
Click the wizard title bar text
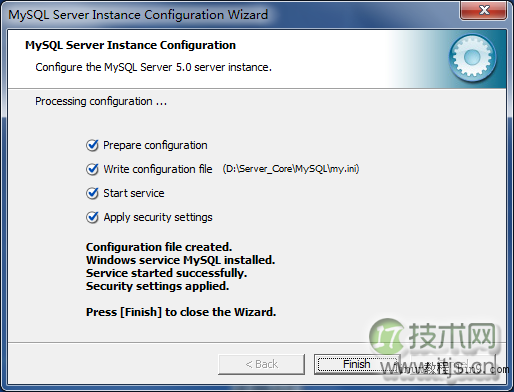point(138,15)
